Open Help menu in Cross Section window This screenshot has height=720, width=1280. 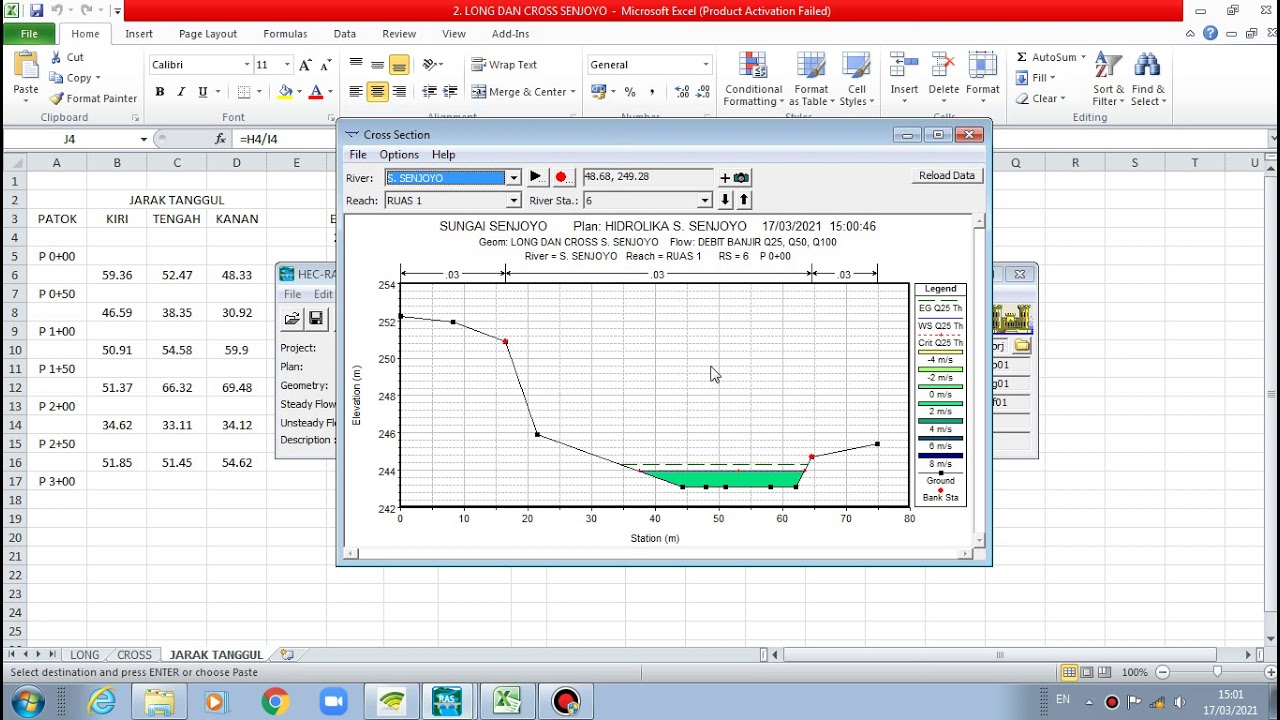(x=443, y=155)
